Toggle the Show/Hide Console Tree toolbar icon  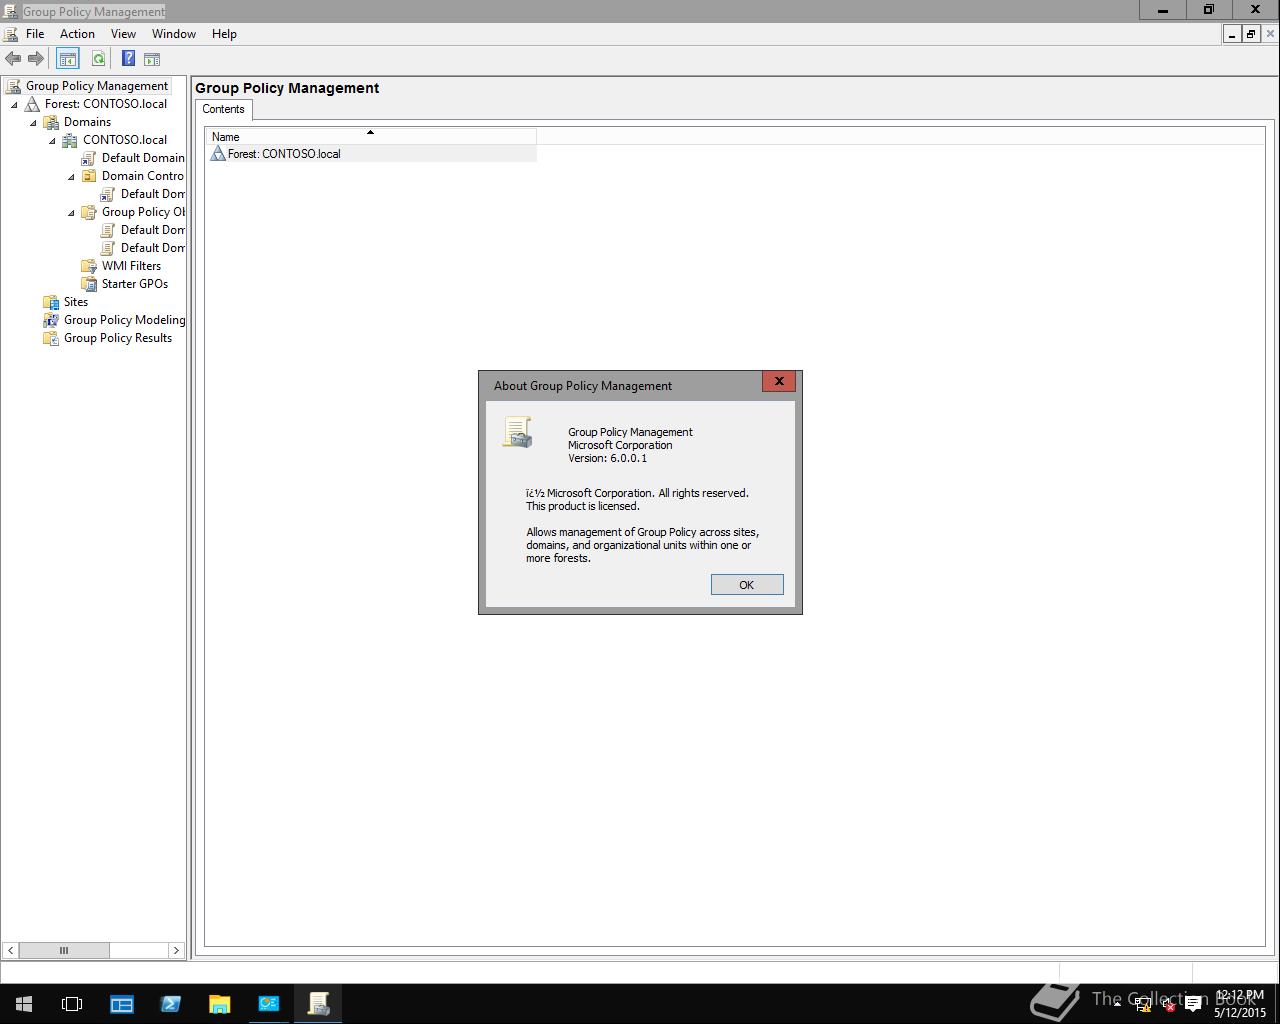tap(67, 59)
